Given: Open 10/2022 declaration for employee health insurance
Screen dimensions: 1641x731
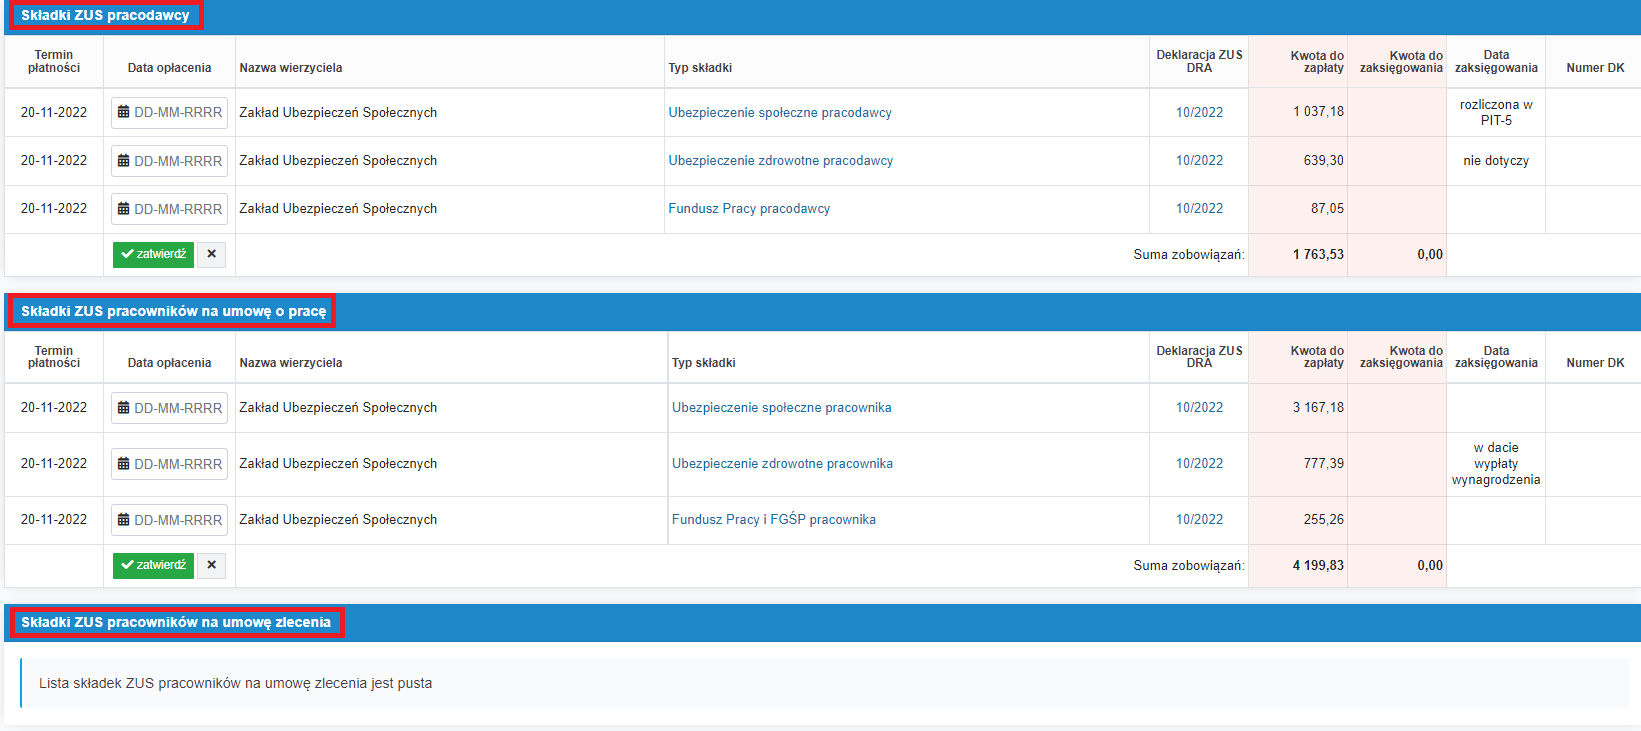Looking at the screenshot, I should tap(1199, 464).
